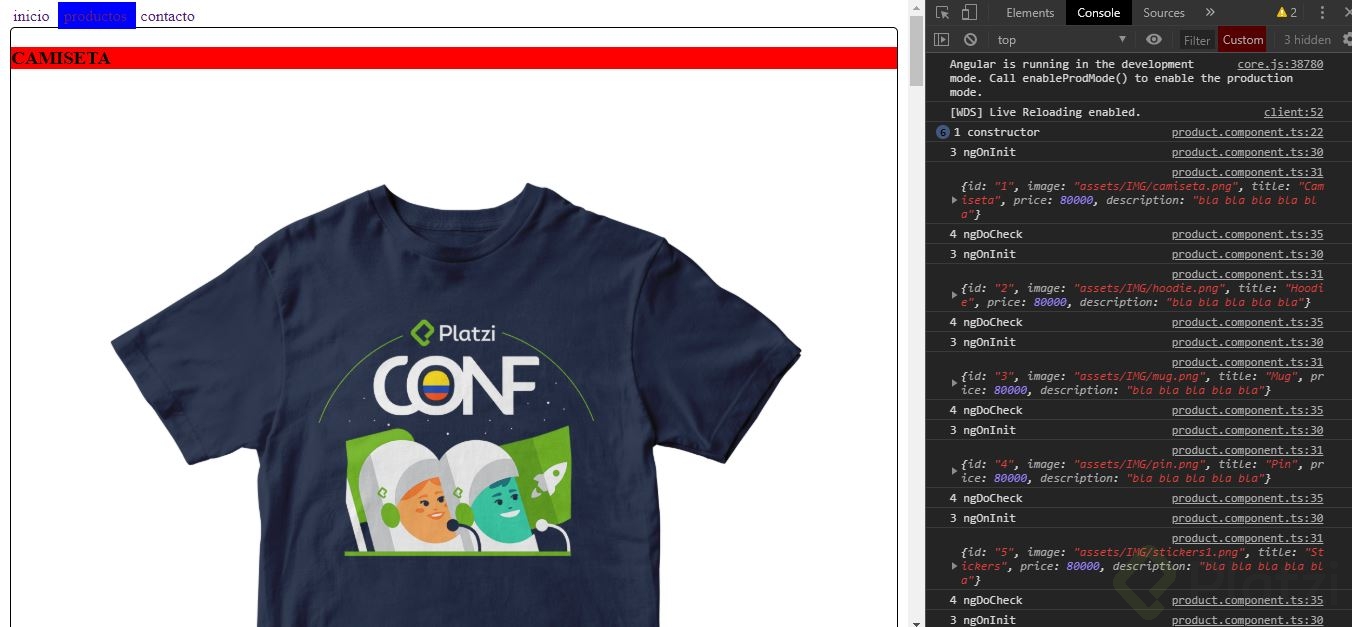Image resolution: width=1352 pixels, height=627 pixels.
Task: Open product.component.ts:31 above the stickers1.png object
Action: [1247, 538]
